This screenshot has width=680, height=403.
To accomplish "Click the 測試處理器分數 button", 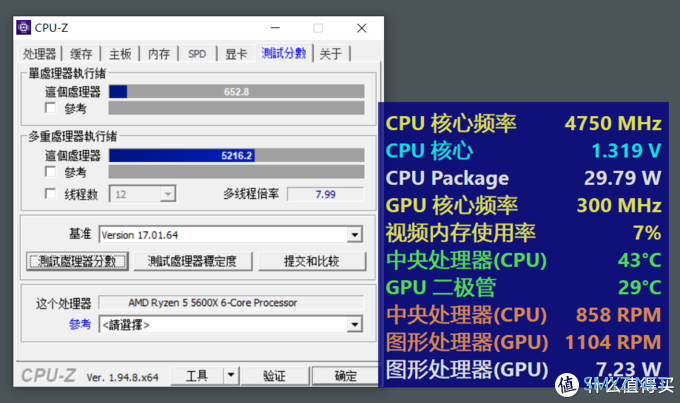I will [77, 261].
